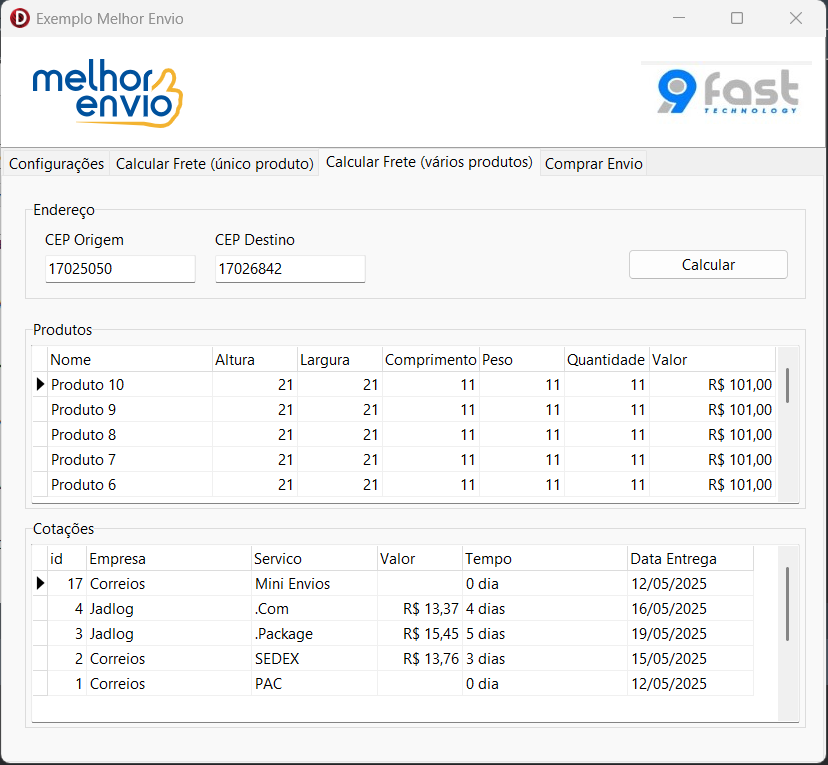This screenshot has height=765, width=828.
Task: Click the Altura column header
Action: 255,360
